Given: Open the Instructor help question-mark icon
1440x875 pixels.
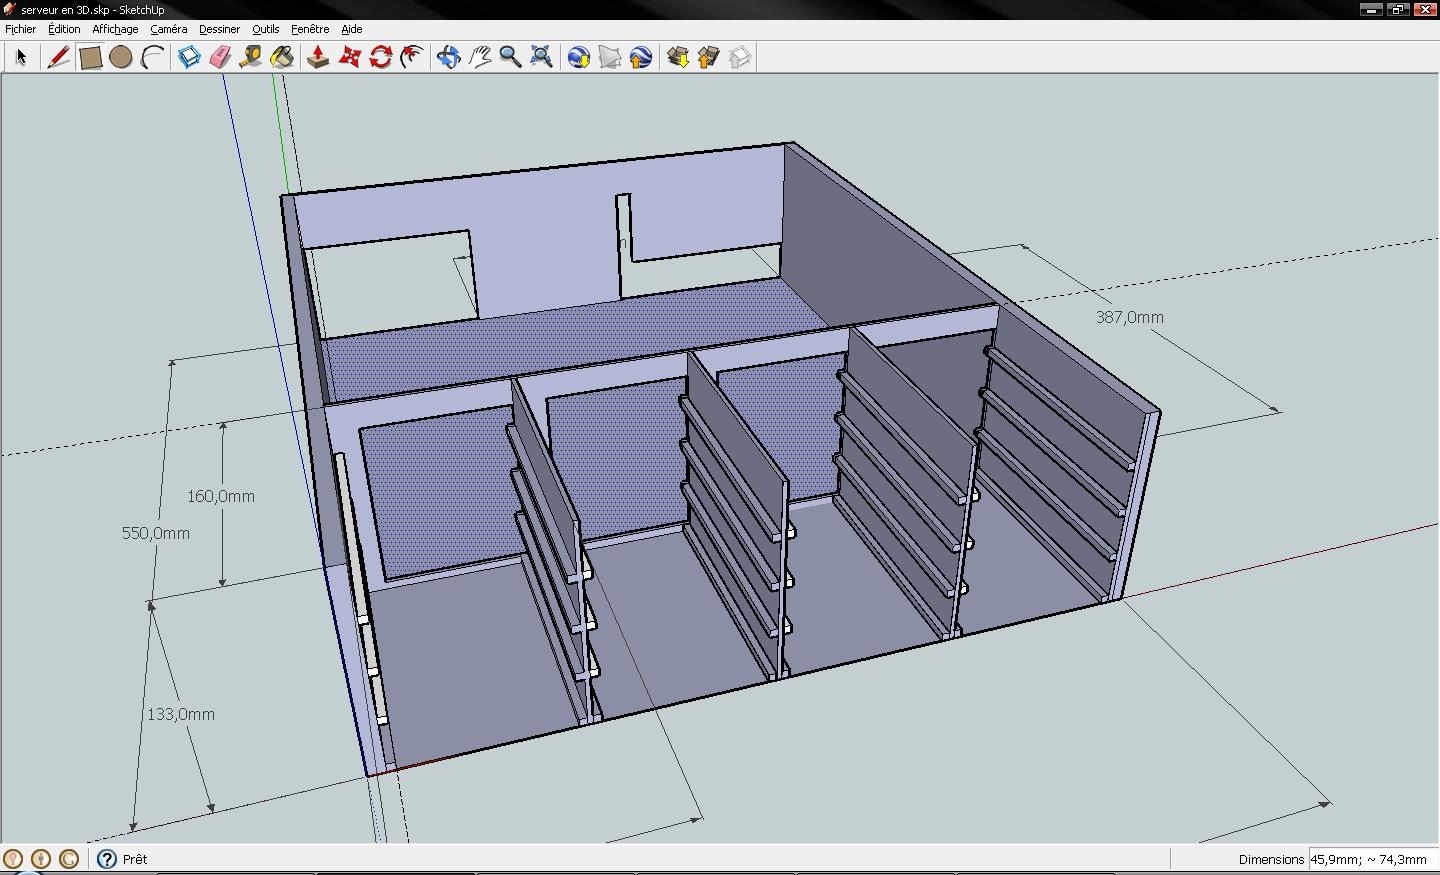Looking at the screenshot, I should tap(107, 859).
